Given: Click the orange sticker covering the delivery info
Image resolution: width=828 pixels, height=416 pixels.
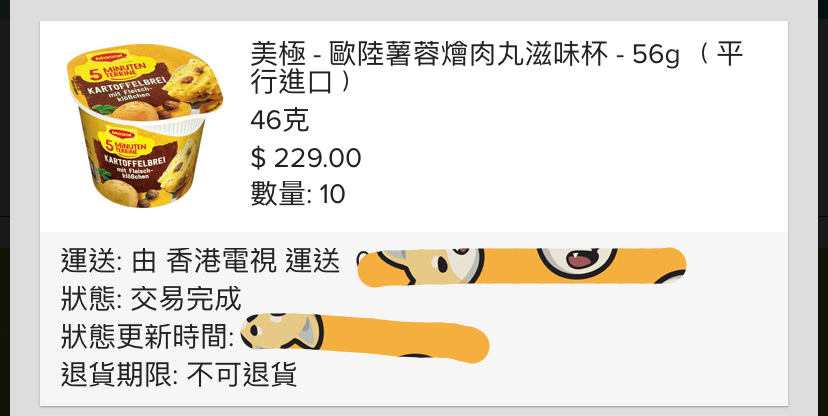Looking at the screenshot, I should pyautogui.click(x=522, y=267).
